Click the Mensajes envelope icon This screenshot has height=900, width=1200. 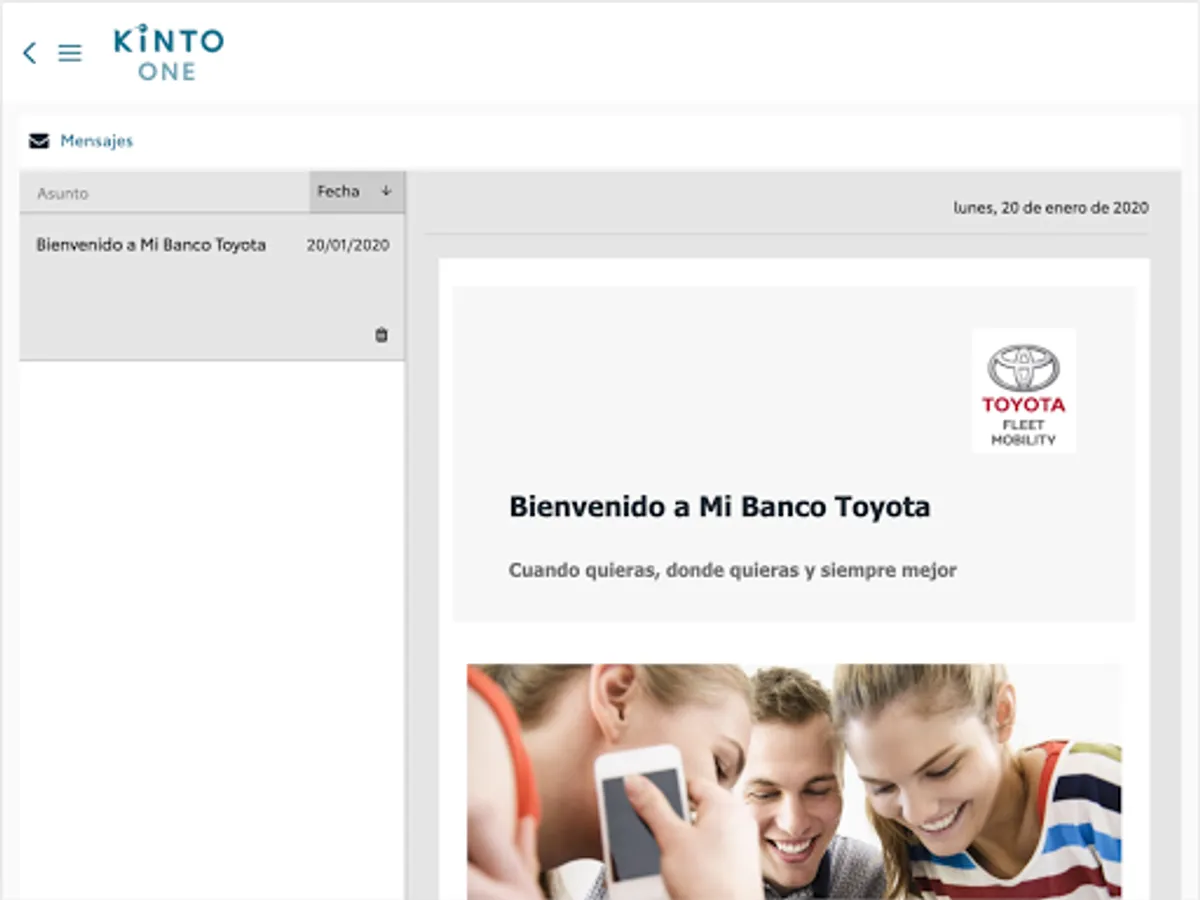coord(39,141)
